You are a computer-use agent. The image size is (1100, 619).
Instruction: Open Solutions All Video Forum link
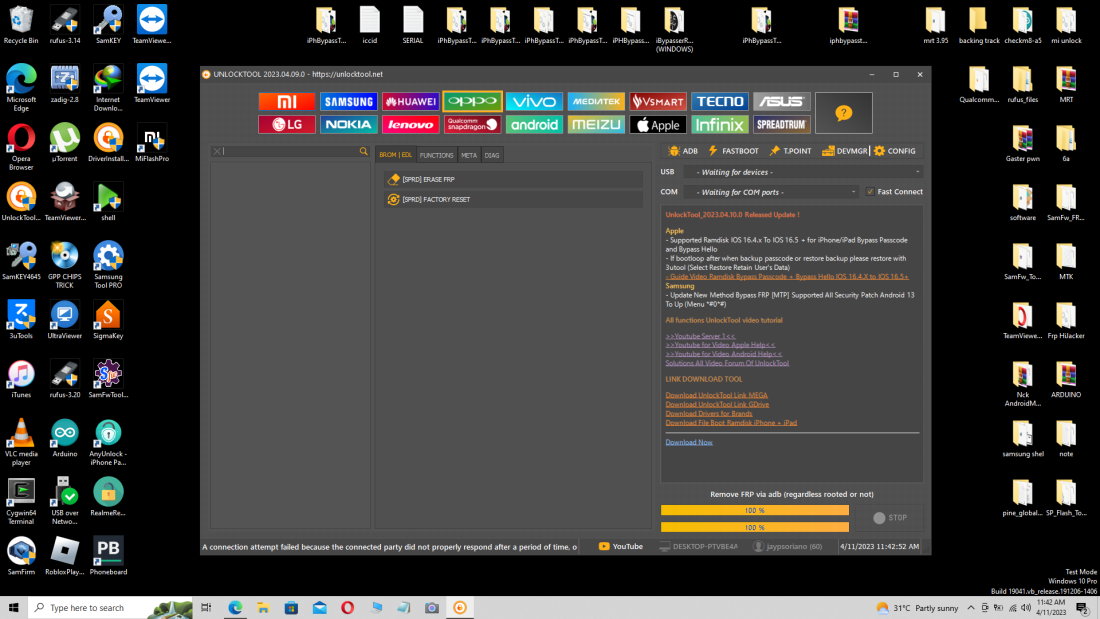[727, 363]
